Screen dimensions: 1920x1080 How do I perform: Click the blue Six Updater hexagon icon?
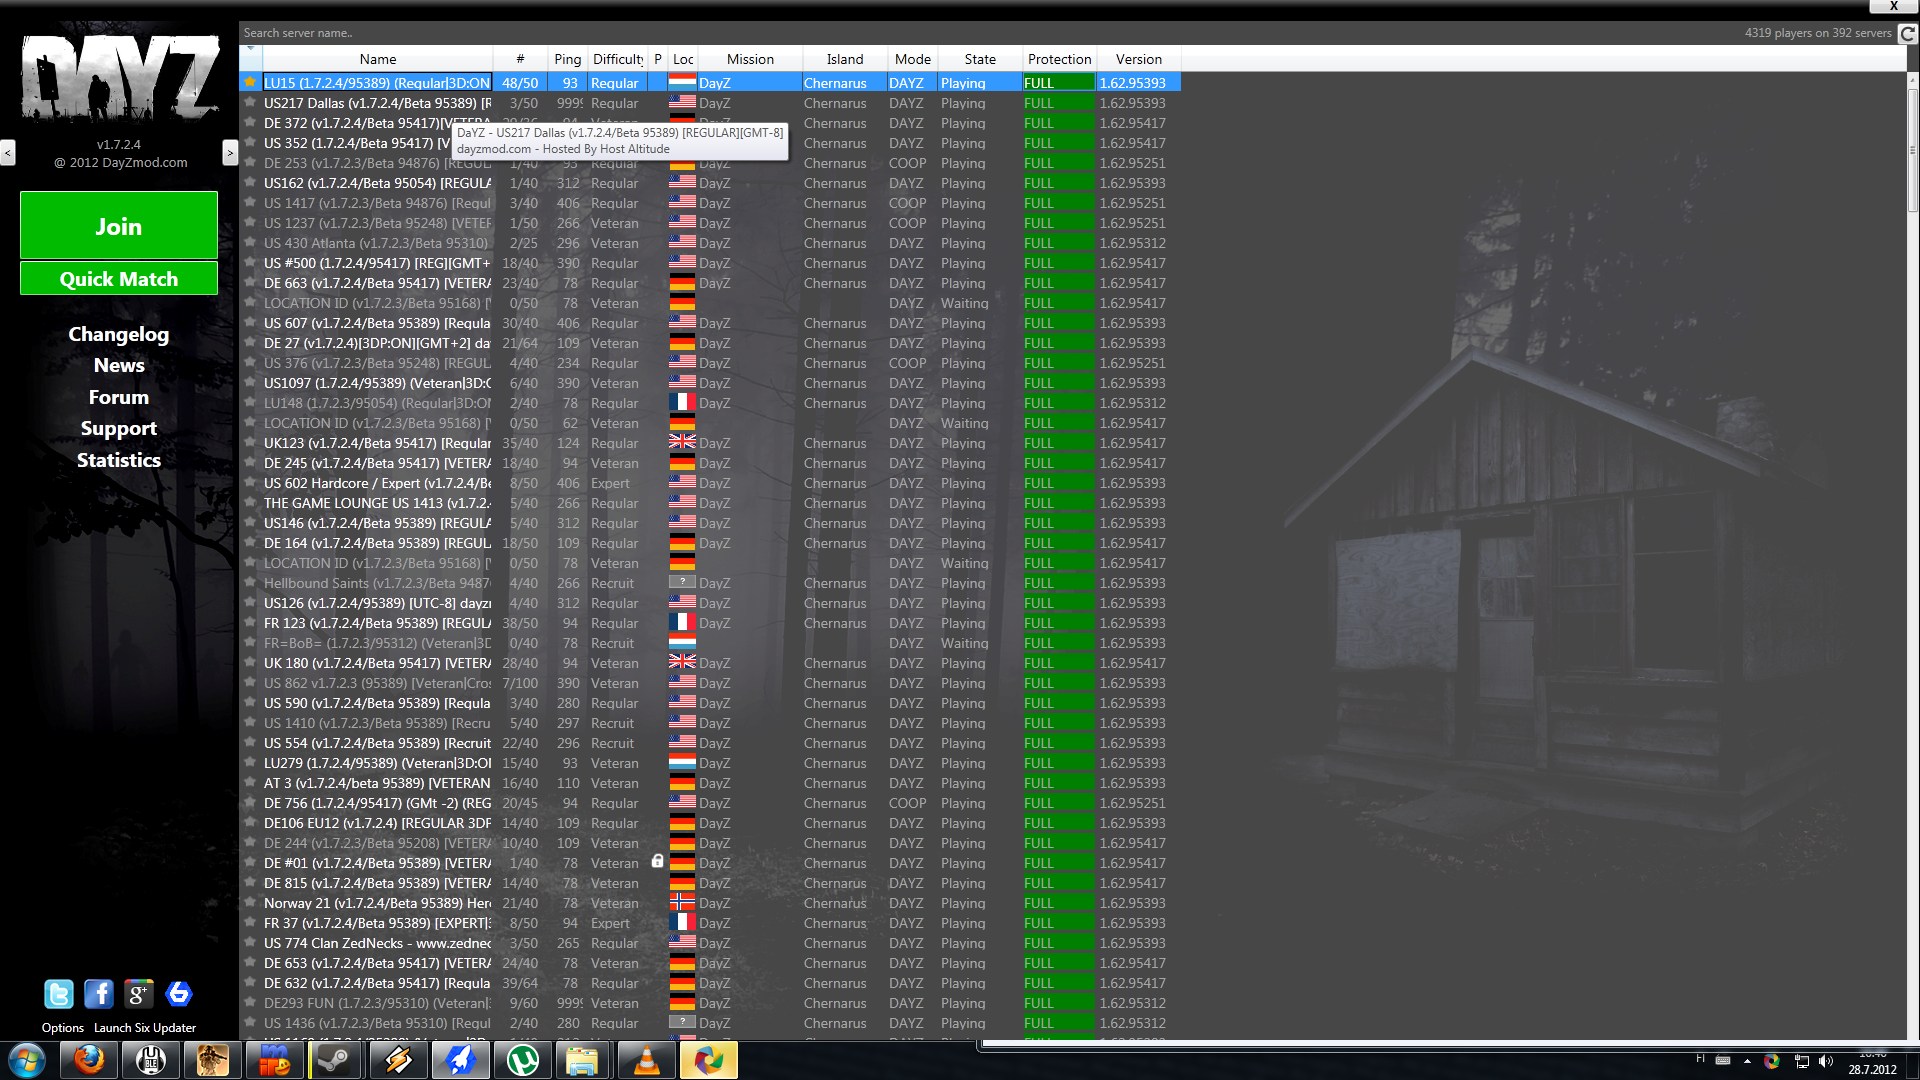(x=179, y=994)
